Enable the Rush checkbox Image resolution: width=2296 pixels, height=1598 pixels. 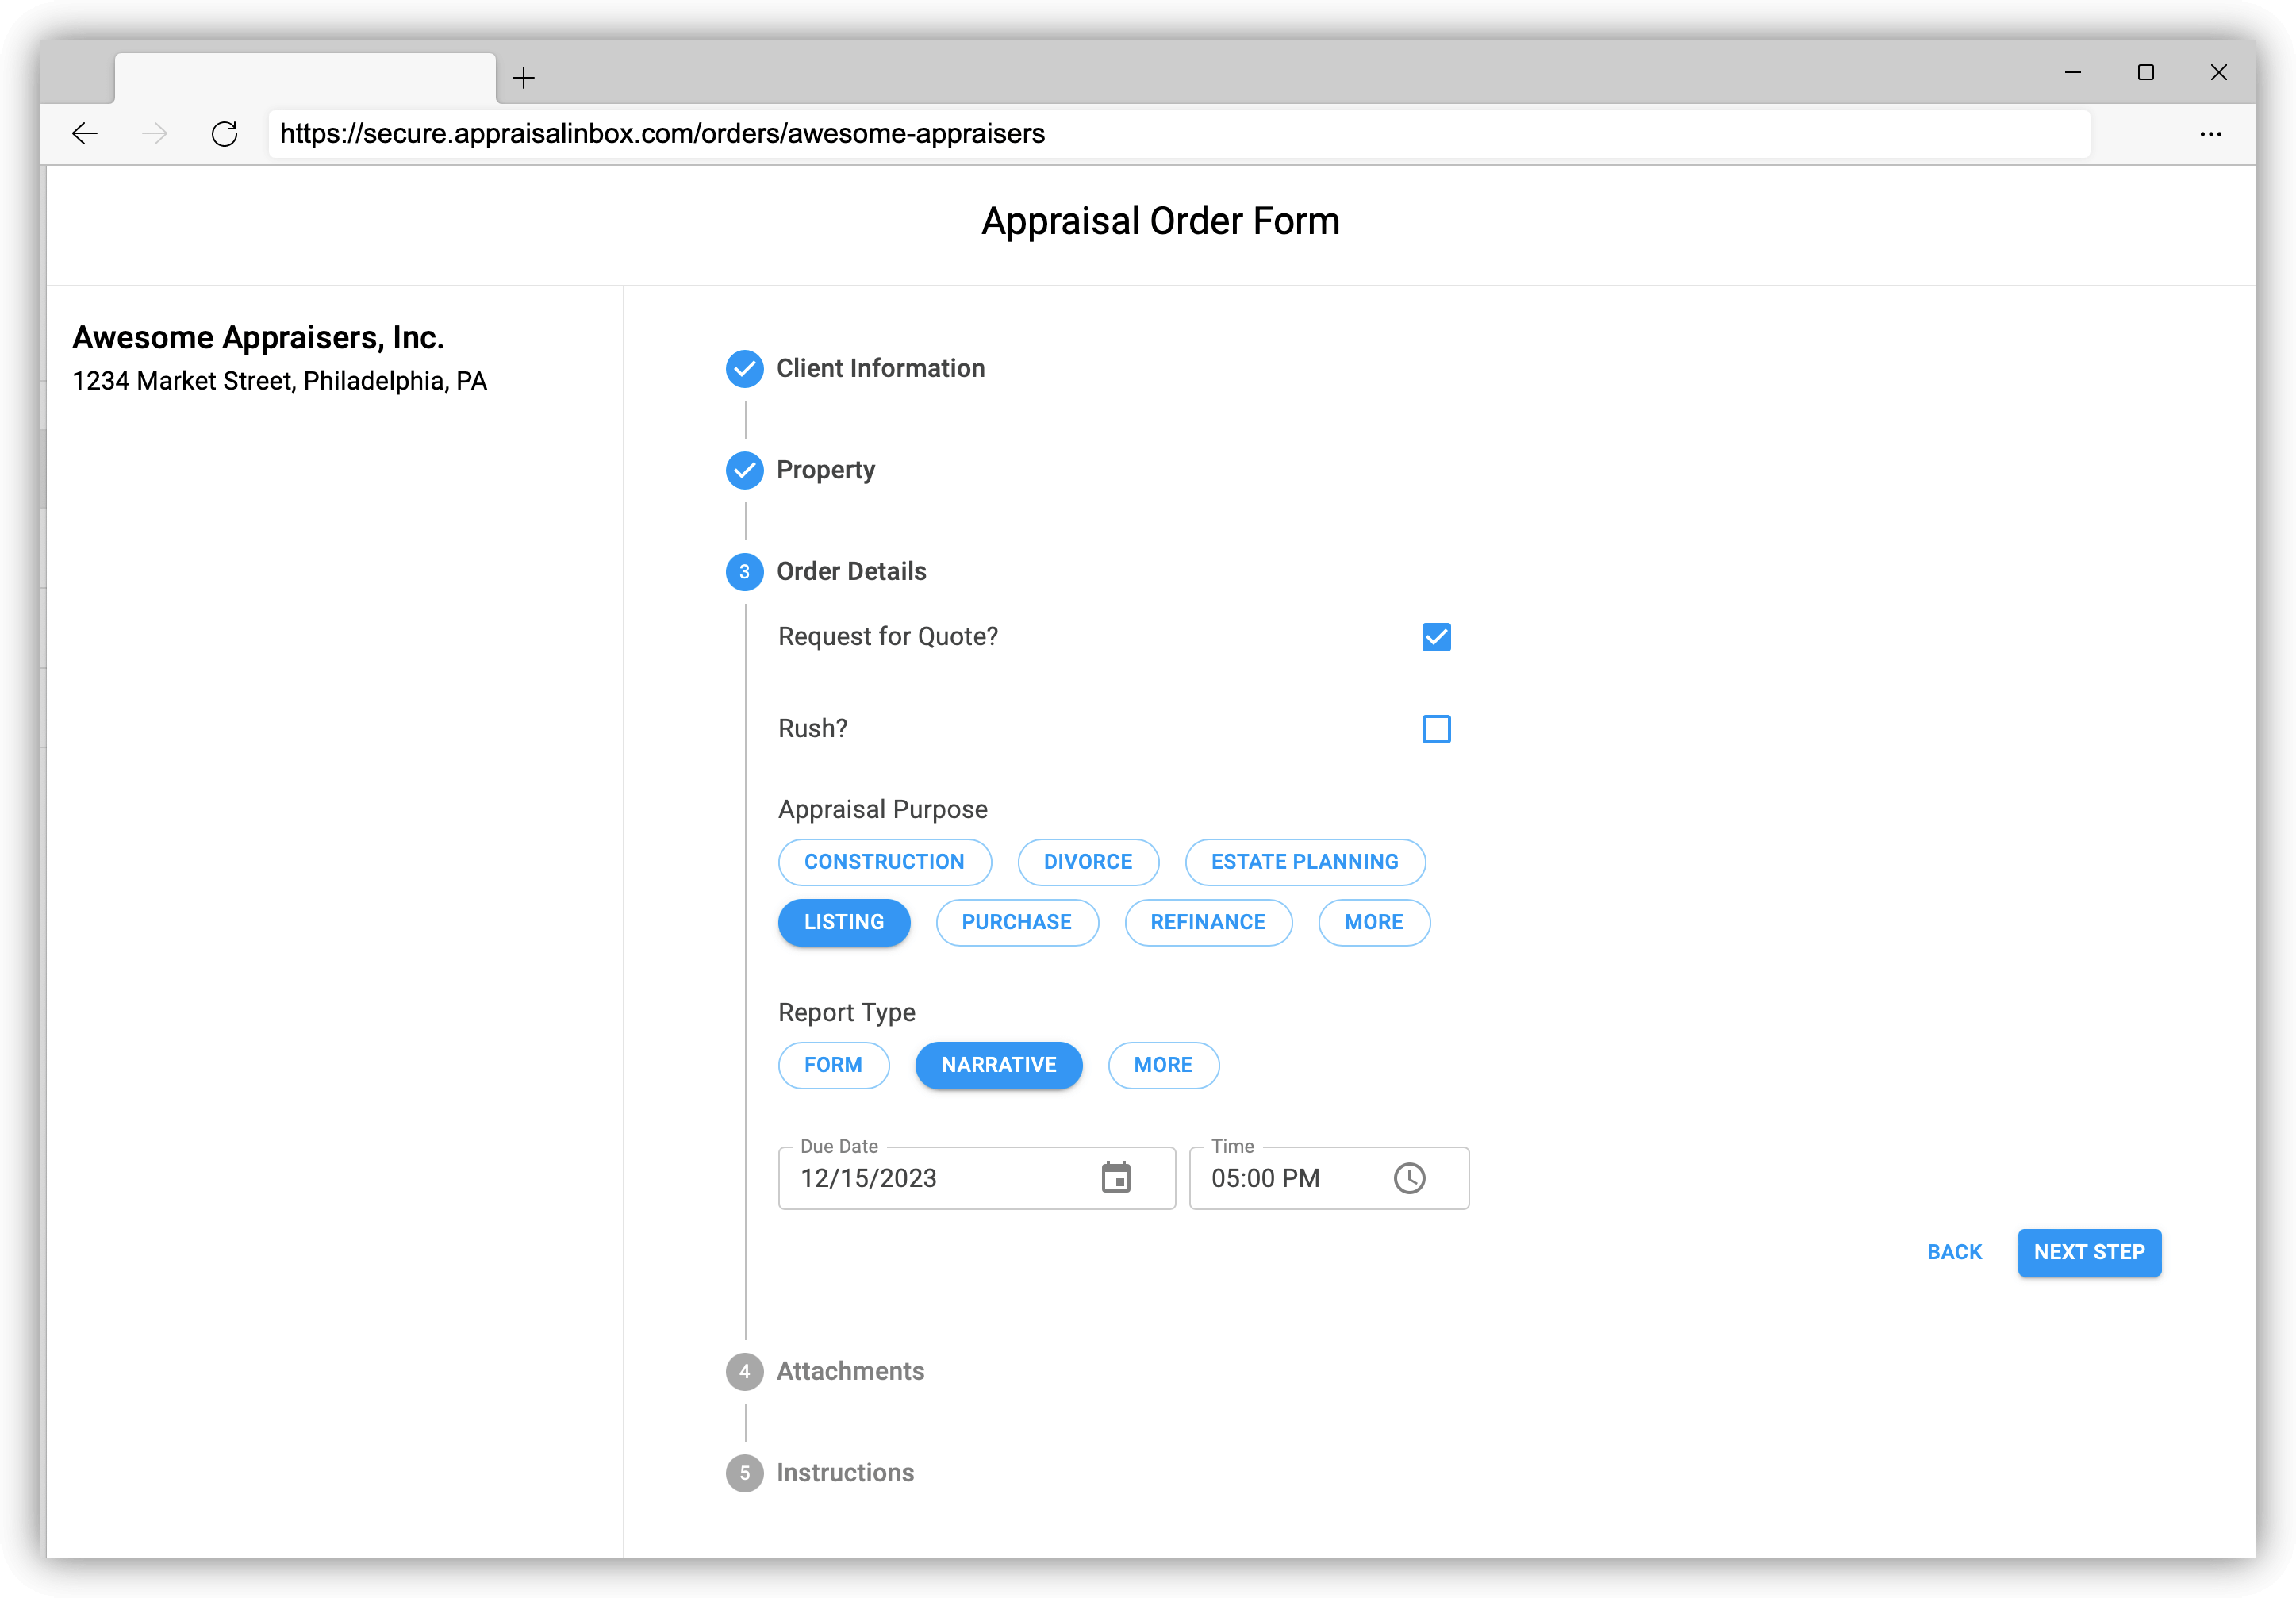coord(1437,730)
